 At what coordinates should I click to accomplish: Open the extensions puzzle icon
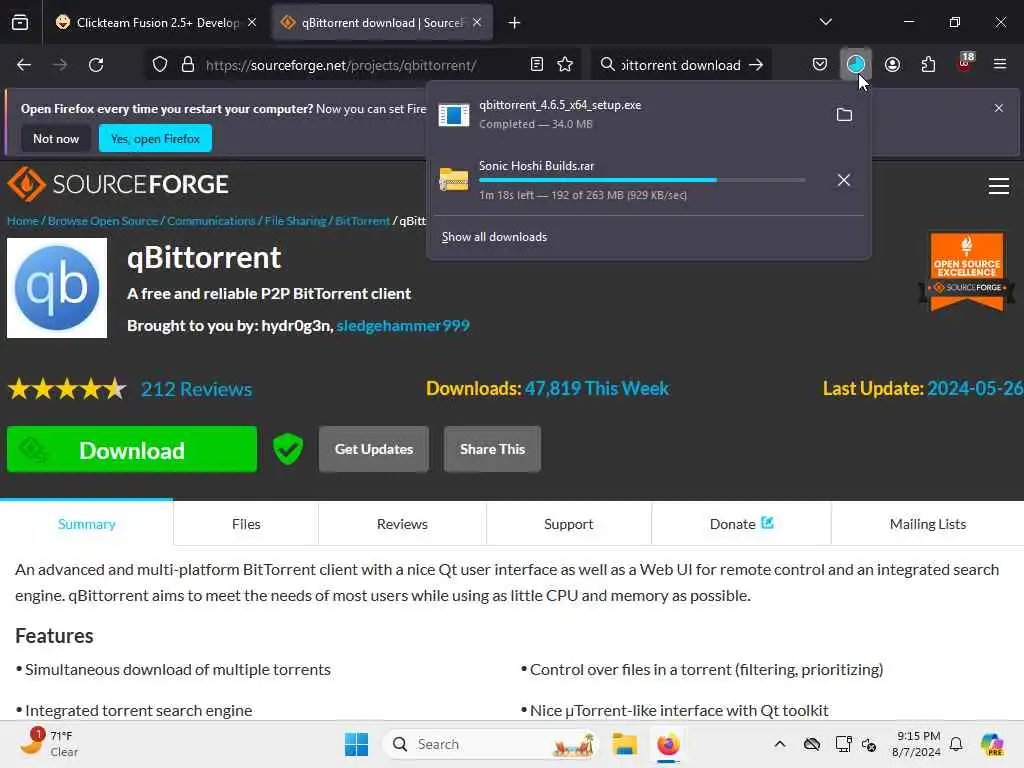pyautogui.click(x=928, y=65)
